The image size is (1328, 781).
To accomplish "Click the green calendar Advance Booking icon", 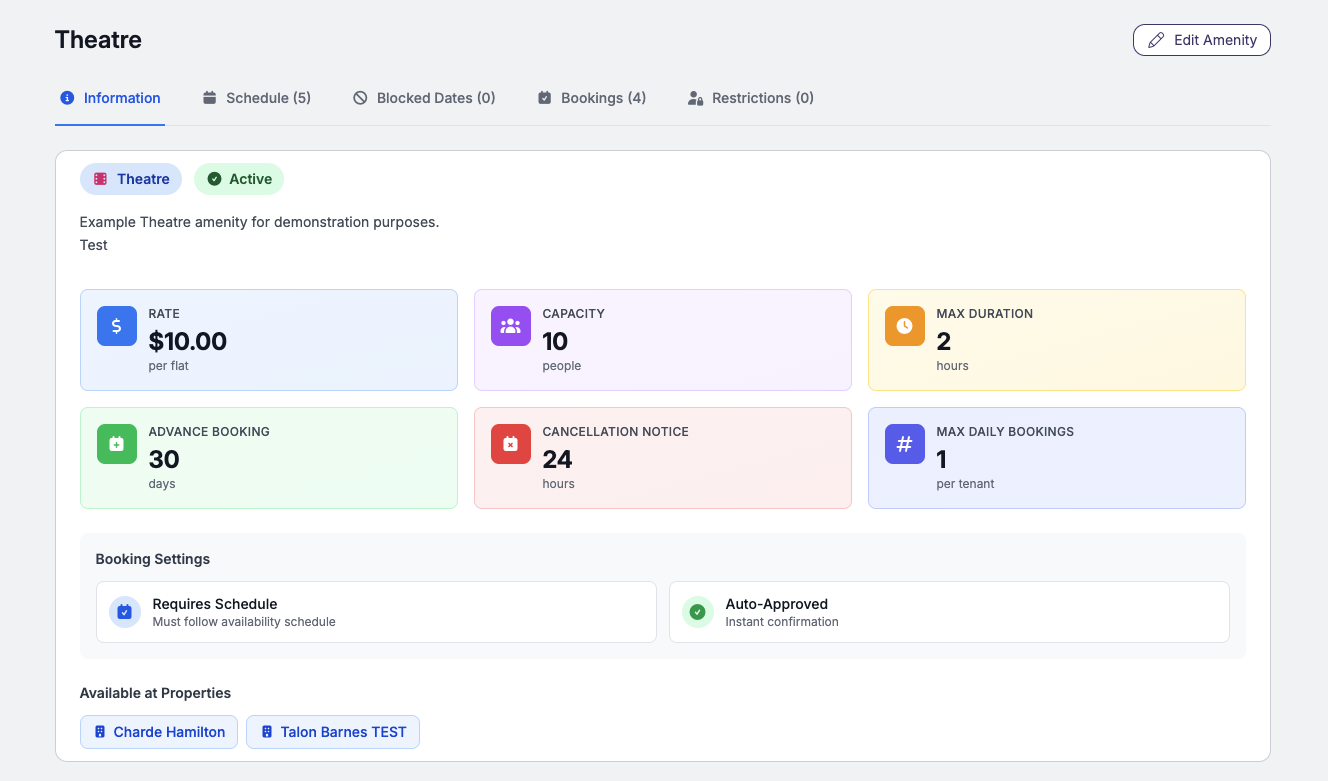I will (117, 444).
